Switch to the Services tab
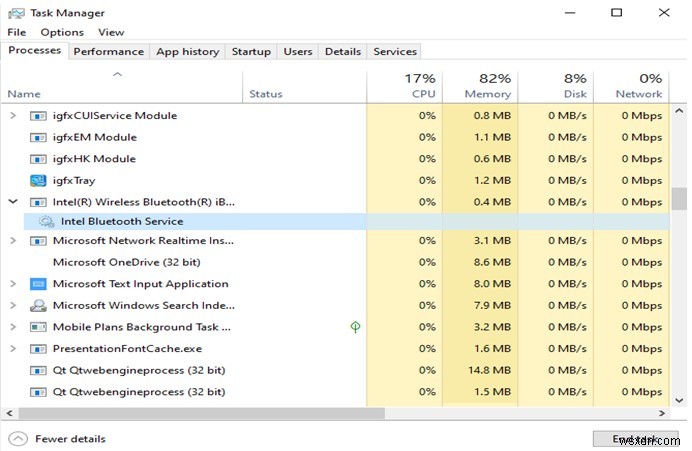The image size is (692, 451). pyautogui.click(x=395, y=52)
